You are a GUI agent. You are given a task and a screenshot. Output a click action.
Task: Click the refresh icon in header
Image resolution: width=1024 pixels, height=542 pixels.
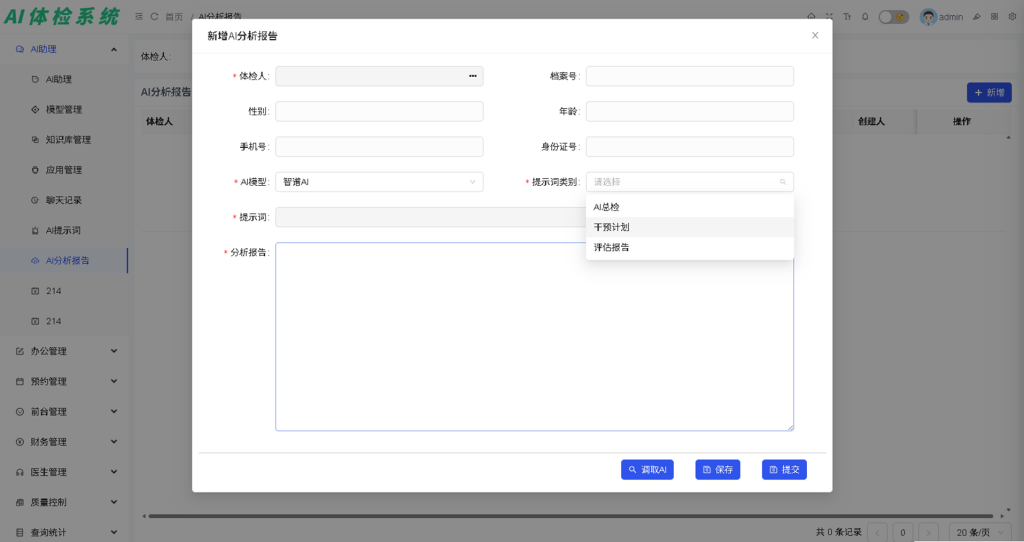pyautogui.click(x=154, y=17)
